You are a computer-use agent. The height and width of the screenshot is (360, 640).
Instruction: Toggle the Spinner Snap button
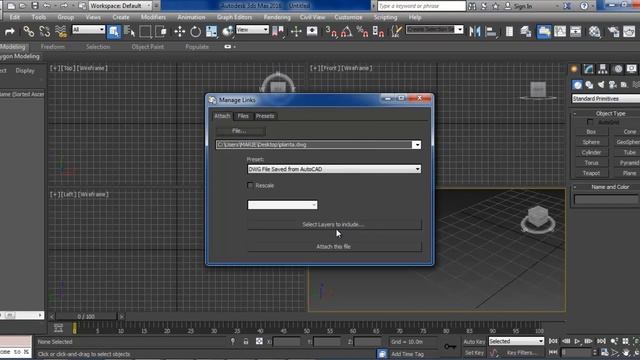(x=378, y=31)
